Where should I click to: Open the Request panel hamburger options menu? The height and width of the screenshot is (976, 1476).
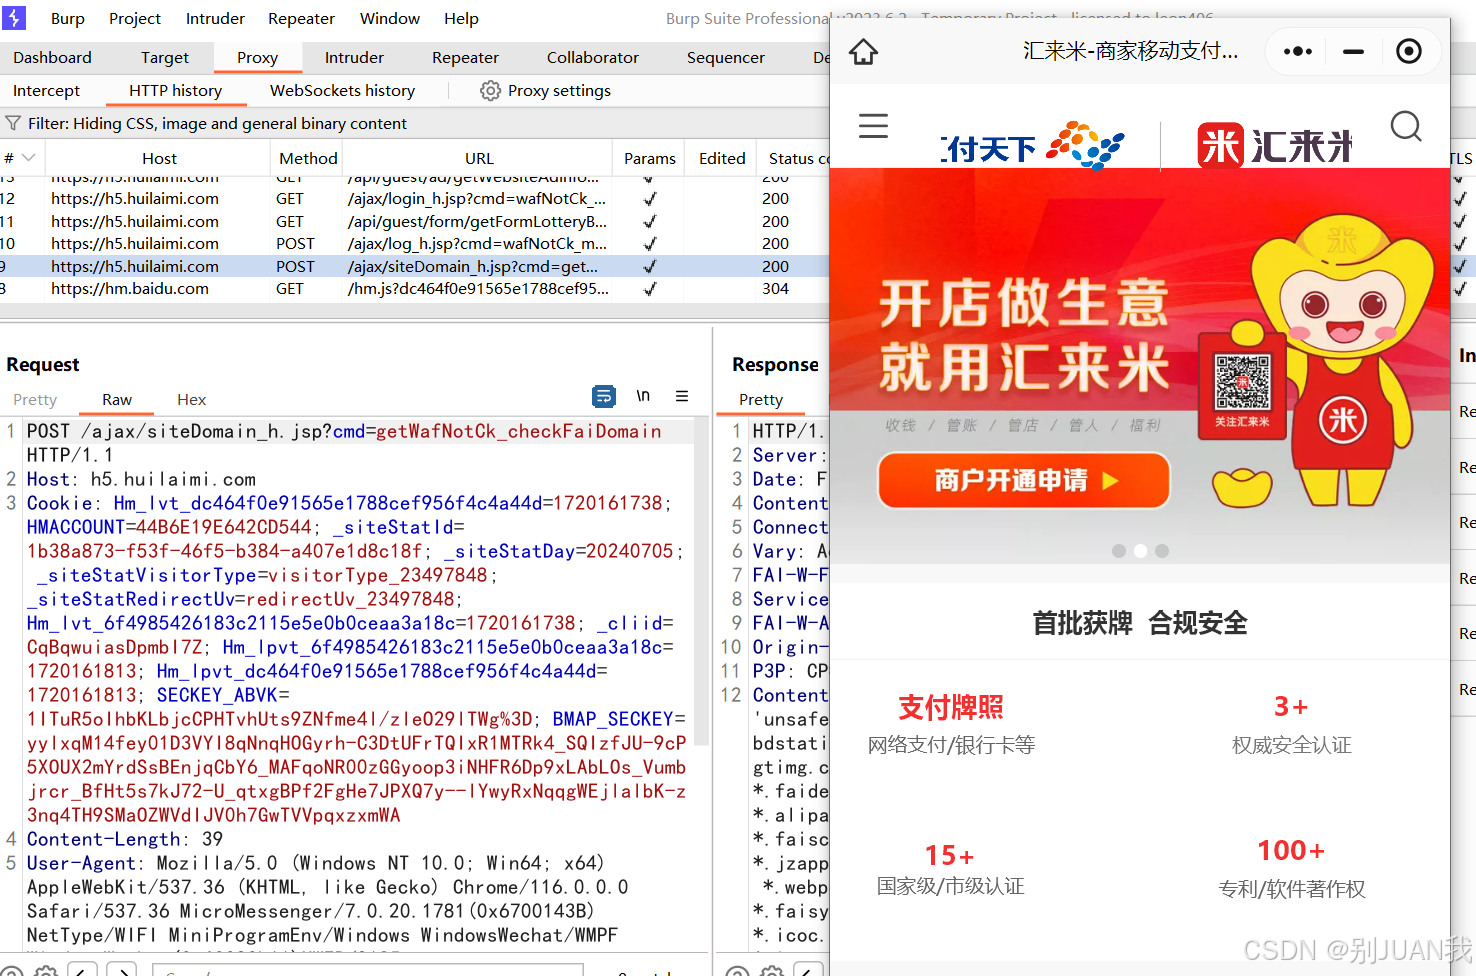682,396
